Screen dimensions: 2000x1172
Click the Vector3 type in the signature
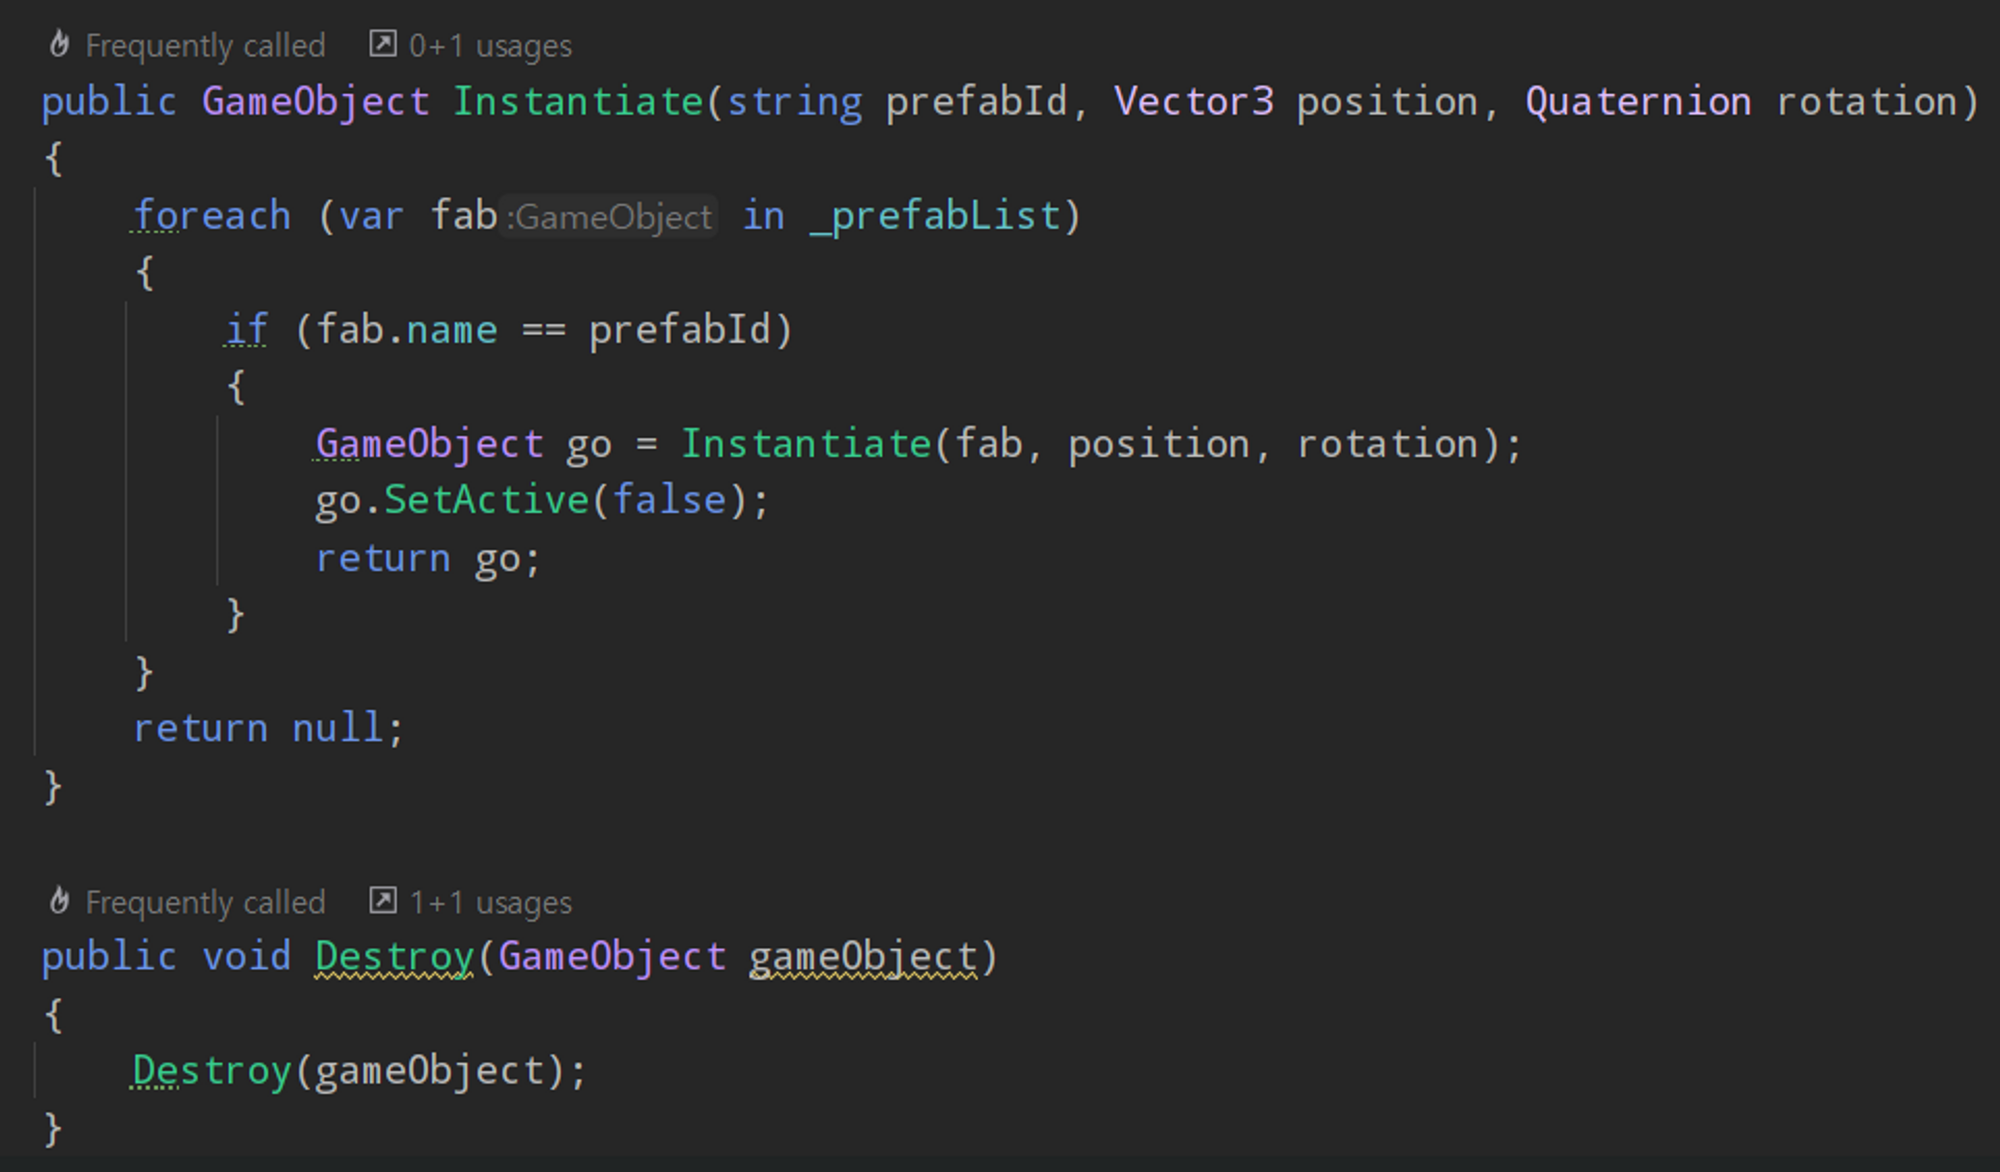(x=1194, y=102)
